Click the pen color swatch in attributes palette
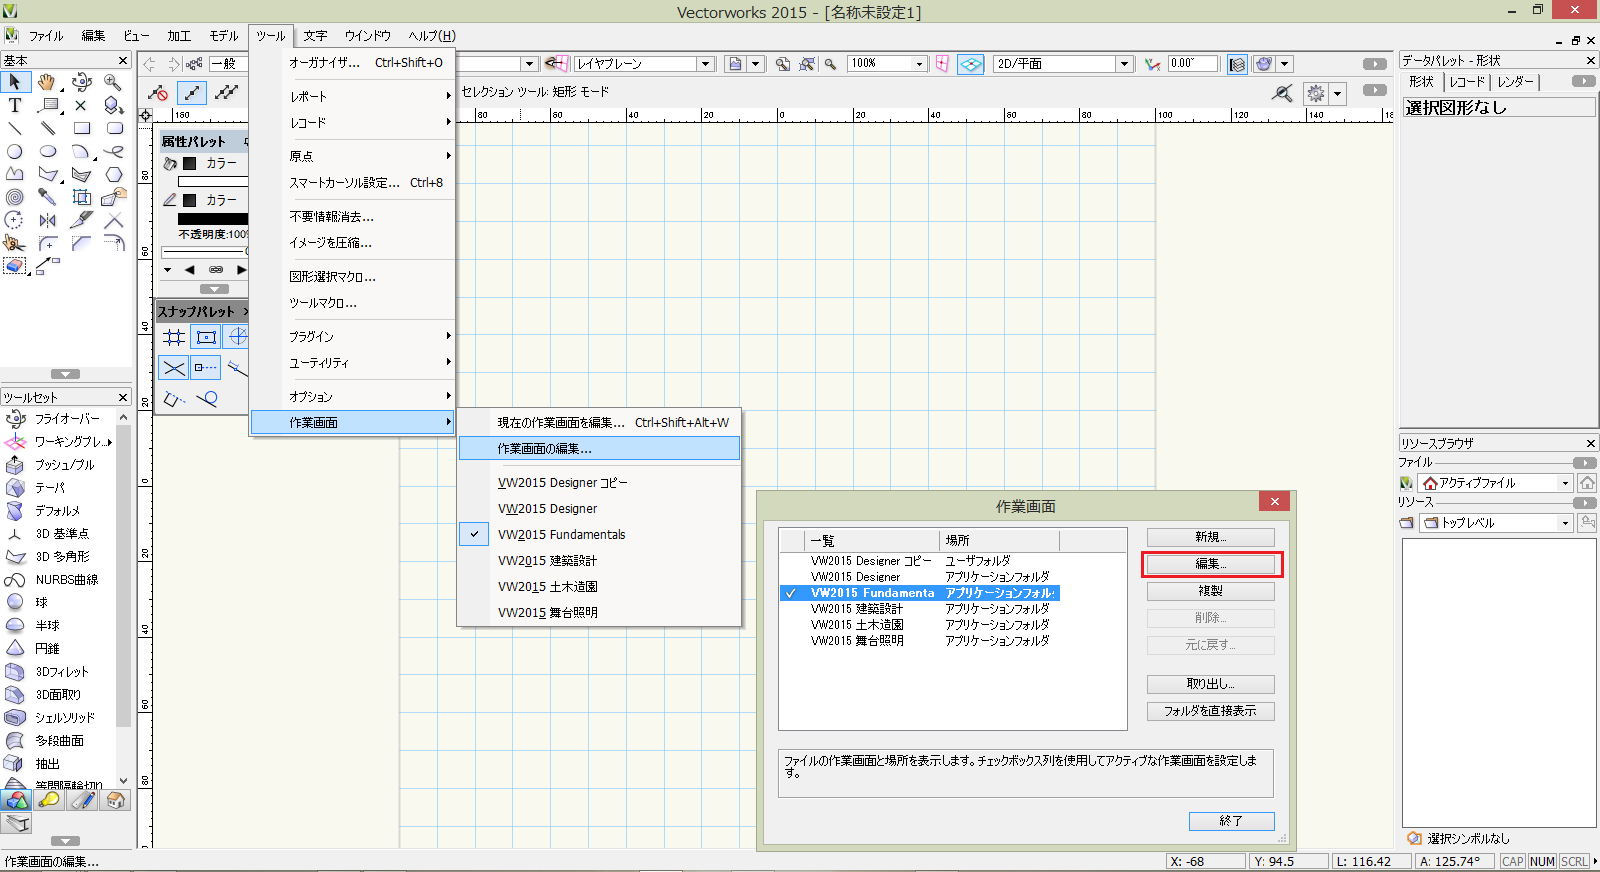 (x=189, y=200)
